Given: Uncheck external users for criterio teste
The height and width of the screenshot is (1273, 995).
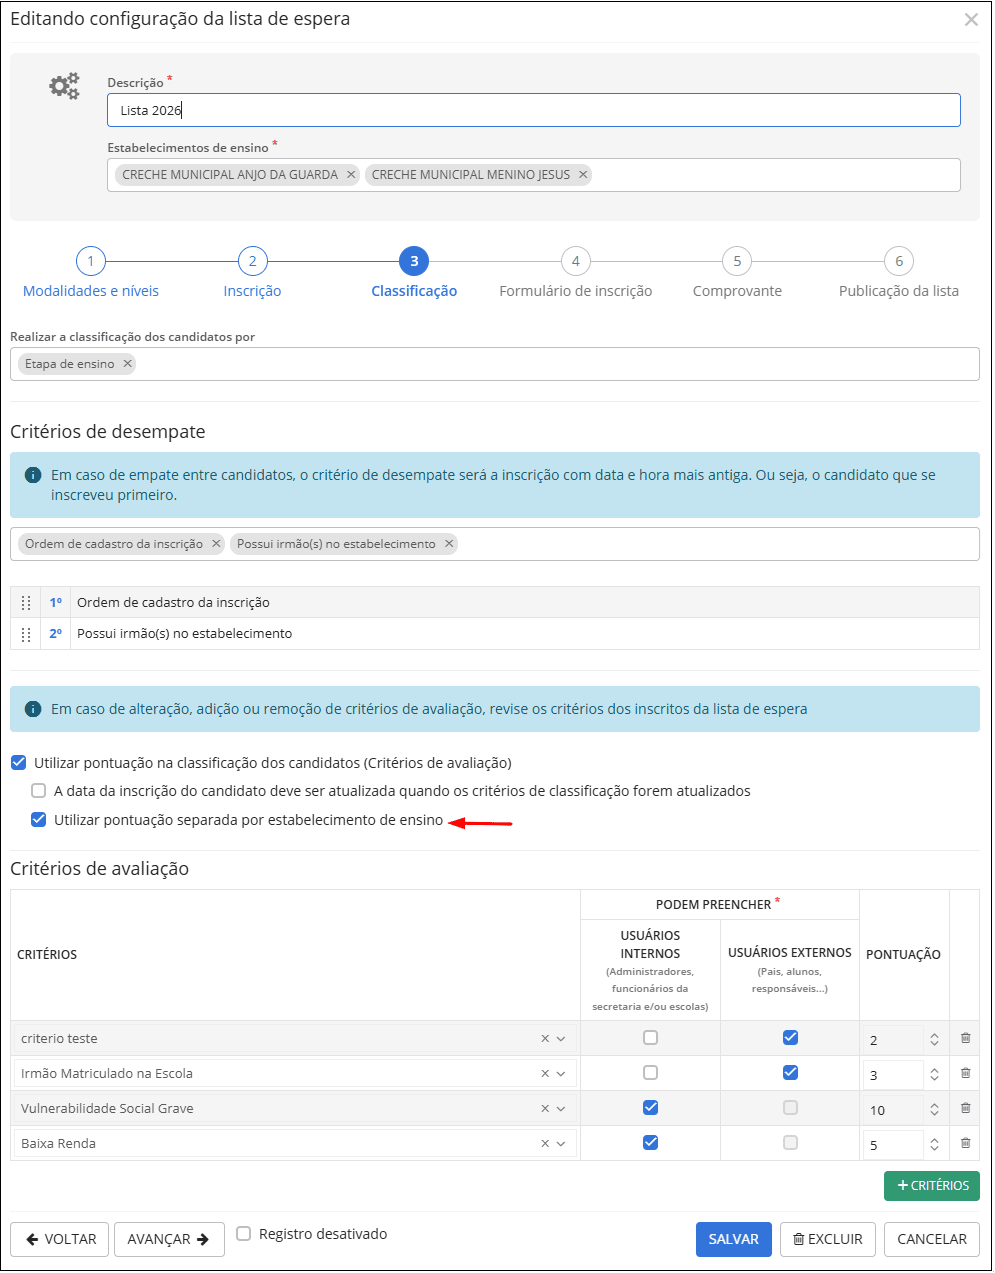Looking at the screenshot, I should click(x=790, y=1038).
